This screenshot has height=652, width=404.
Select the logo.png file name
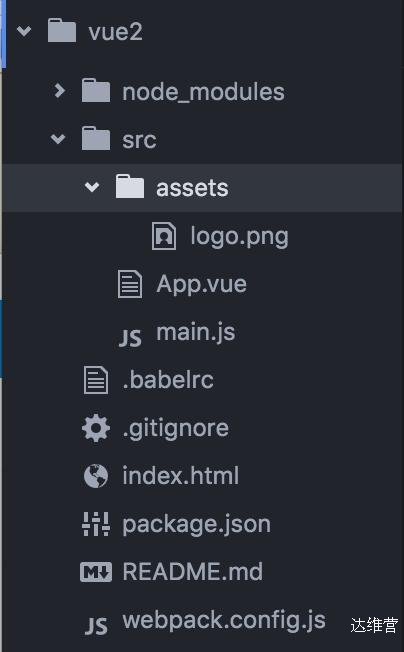click(239, 237)
